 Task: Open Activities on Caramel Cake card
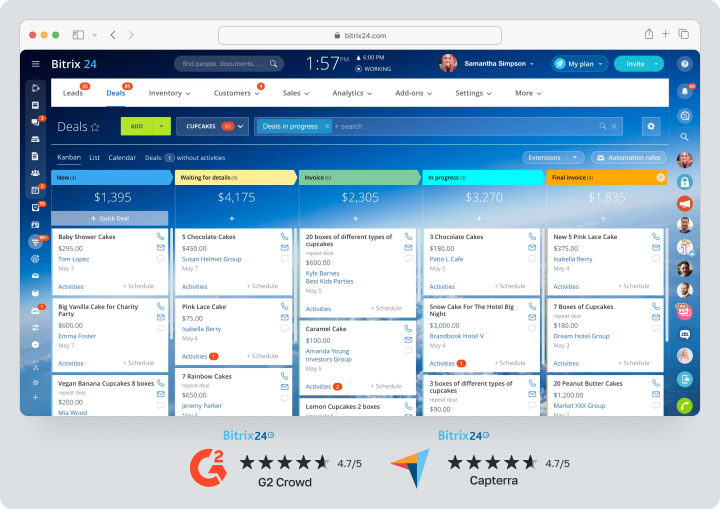pyautogui.click(x=318, y=386)
